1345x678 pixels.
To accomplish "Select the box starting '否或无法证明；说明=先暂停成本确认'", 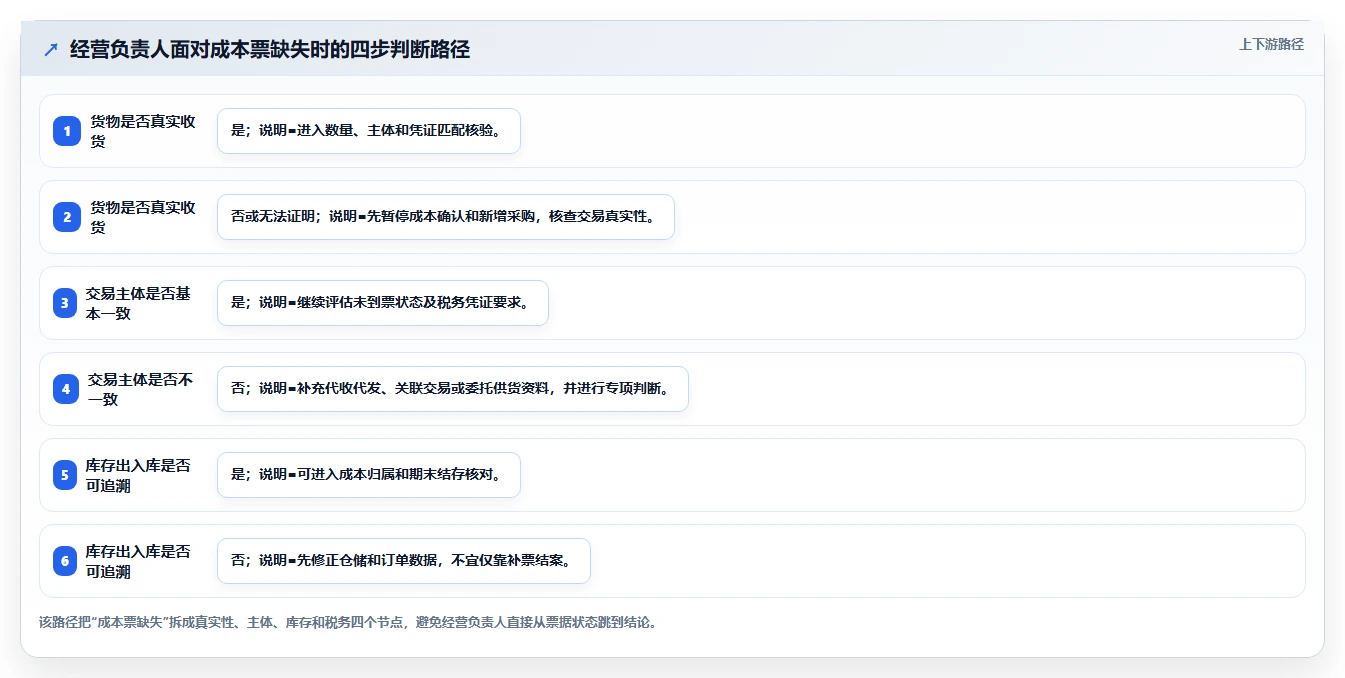I will [446, 217].
